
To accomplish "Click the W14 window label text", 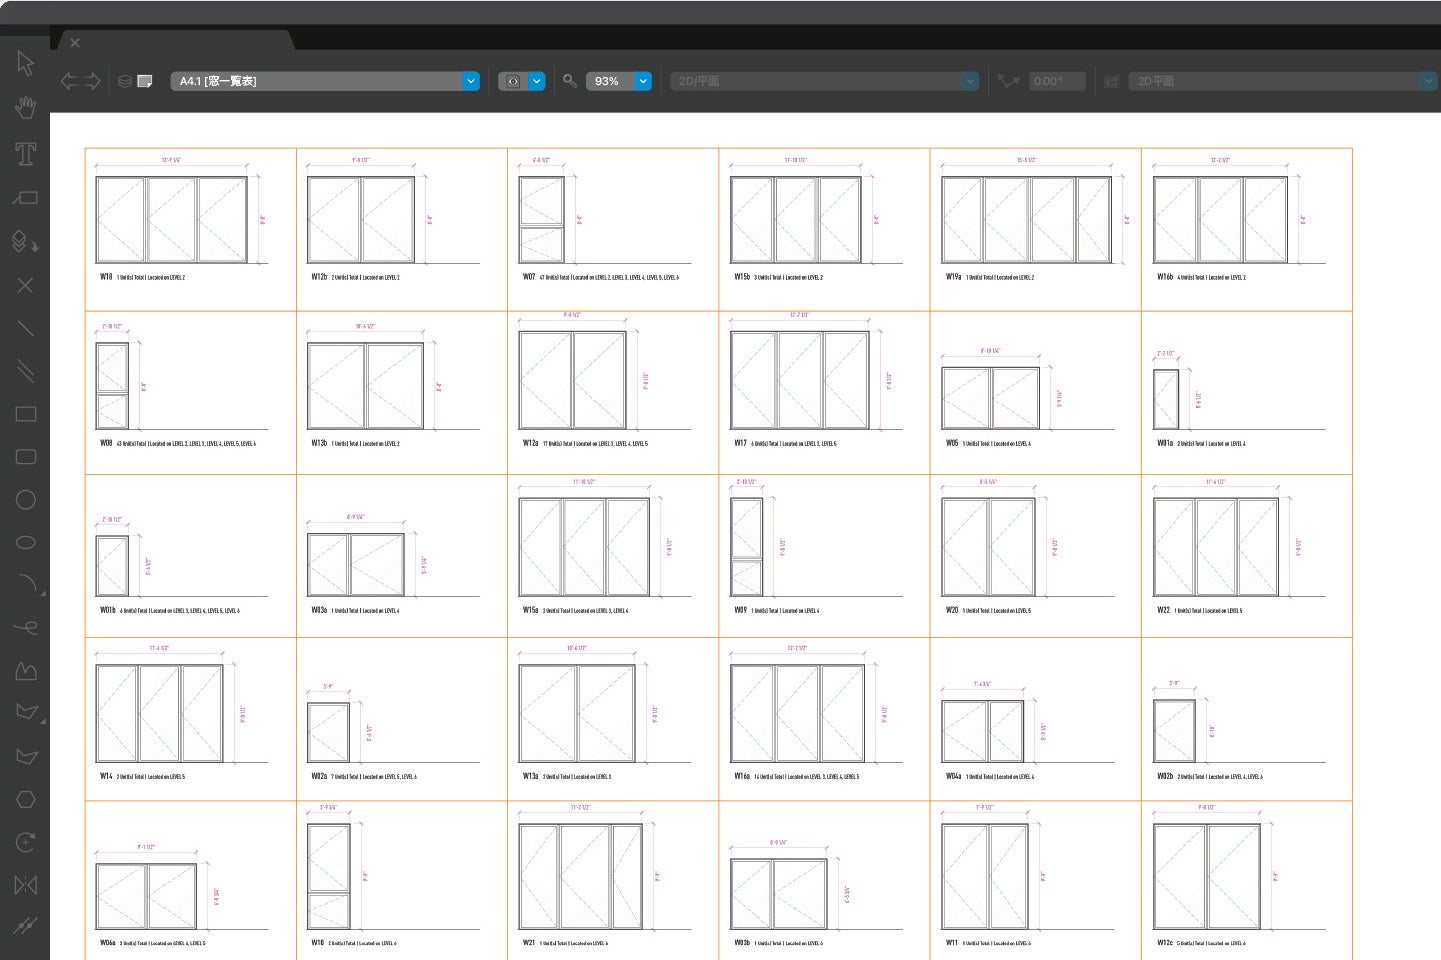I will coord(106,776).
